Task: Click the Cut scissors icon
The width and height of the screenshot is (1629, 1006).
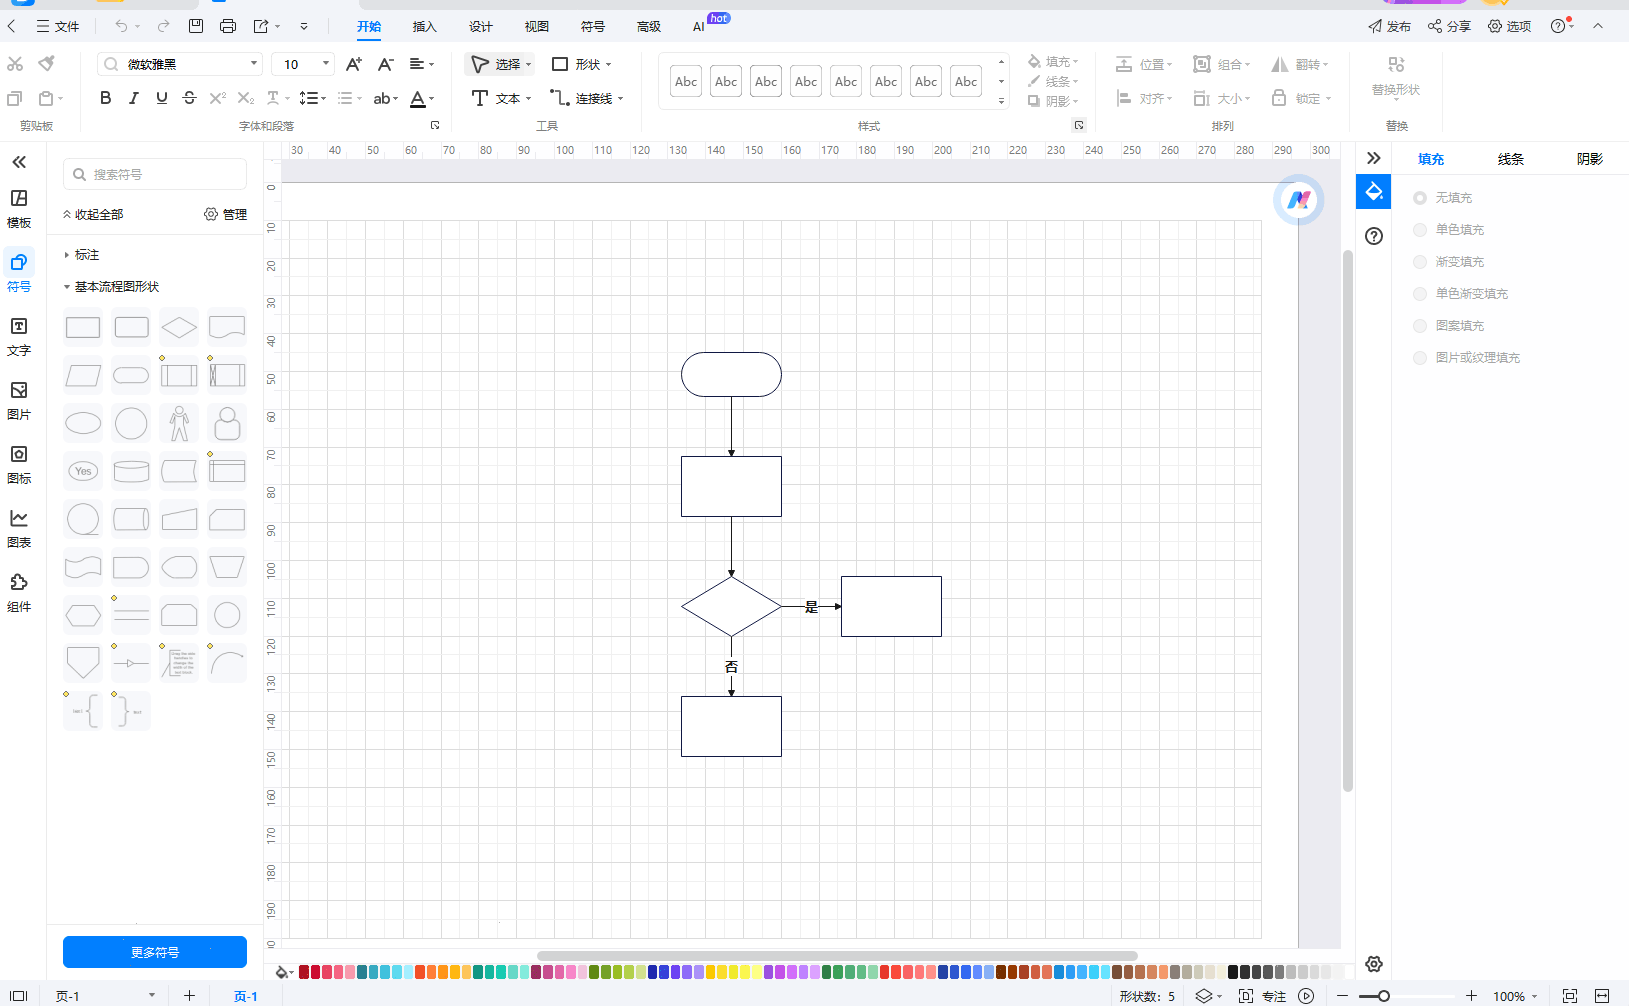Action: [x=15, y=64]
